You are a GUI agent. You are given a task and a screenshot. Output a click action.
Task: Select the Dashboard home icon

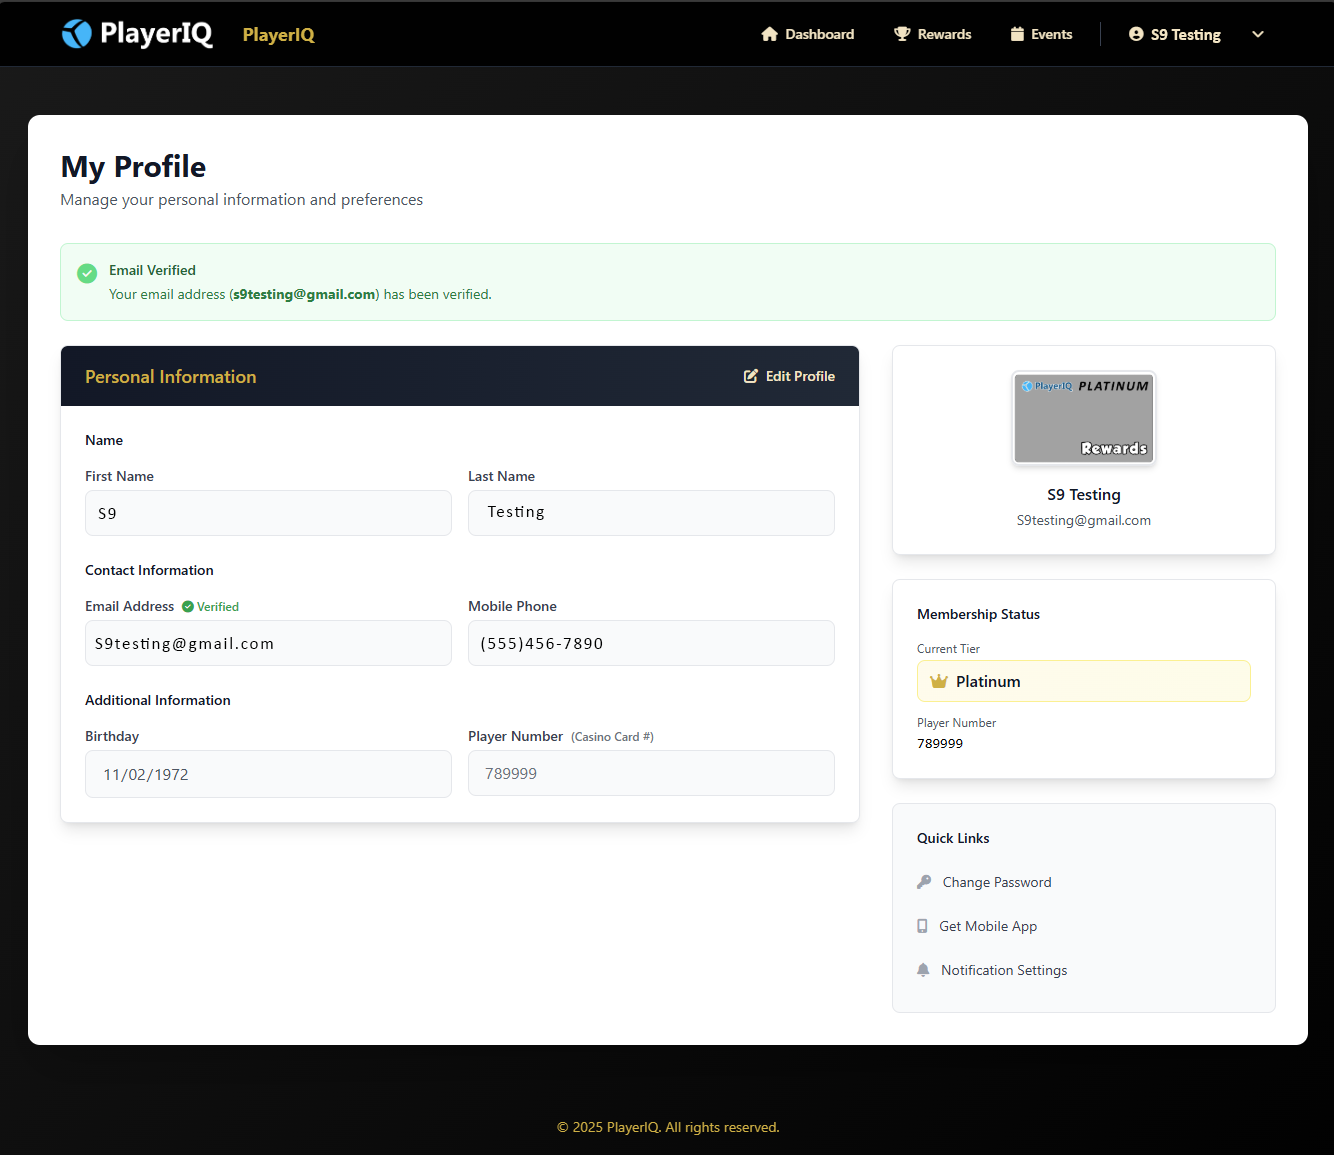(x=770, y=33)
